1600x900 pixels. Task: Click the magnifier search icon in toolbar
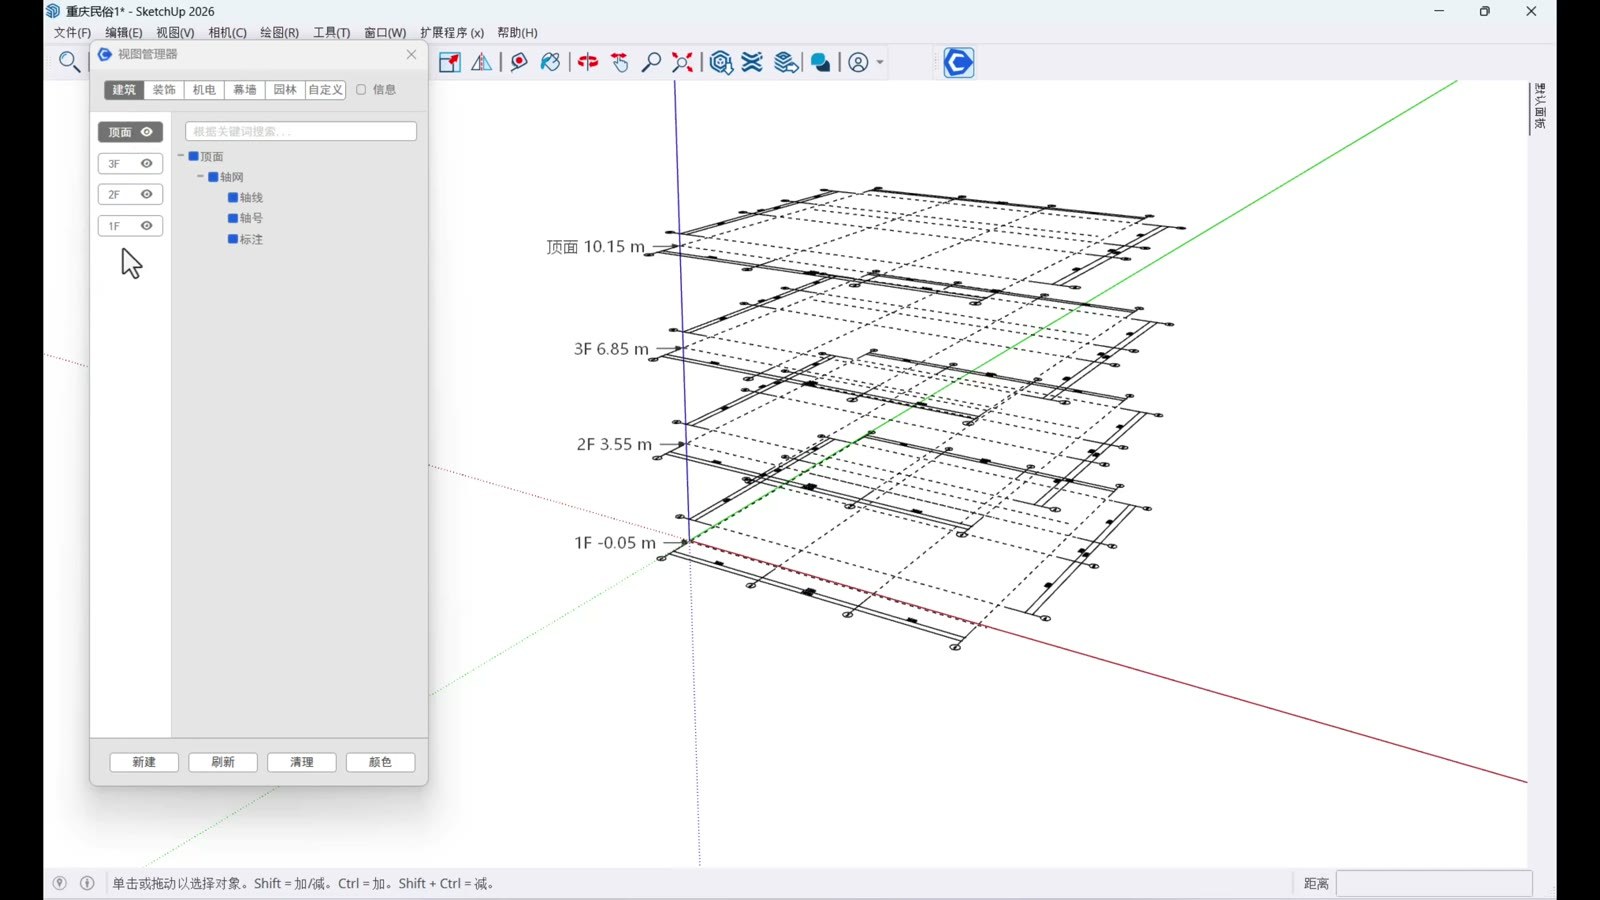point(69,62)
